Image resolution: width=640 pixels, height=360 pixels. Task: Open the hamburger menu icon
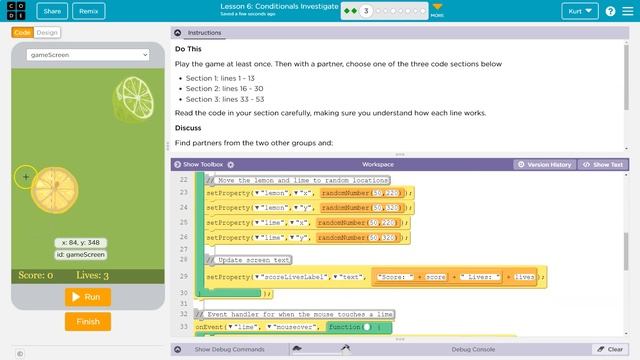628,11
